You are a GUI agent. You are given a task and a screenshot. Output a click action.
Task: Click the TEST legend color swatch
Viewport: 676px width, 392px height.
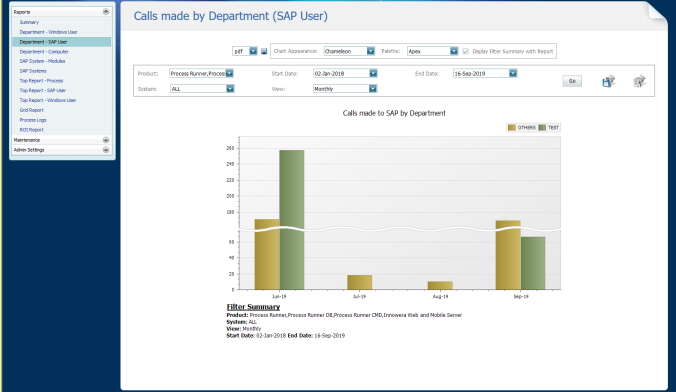(x=542, y=128)
